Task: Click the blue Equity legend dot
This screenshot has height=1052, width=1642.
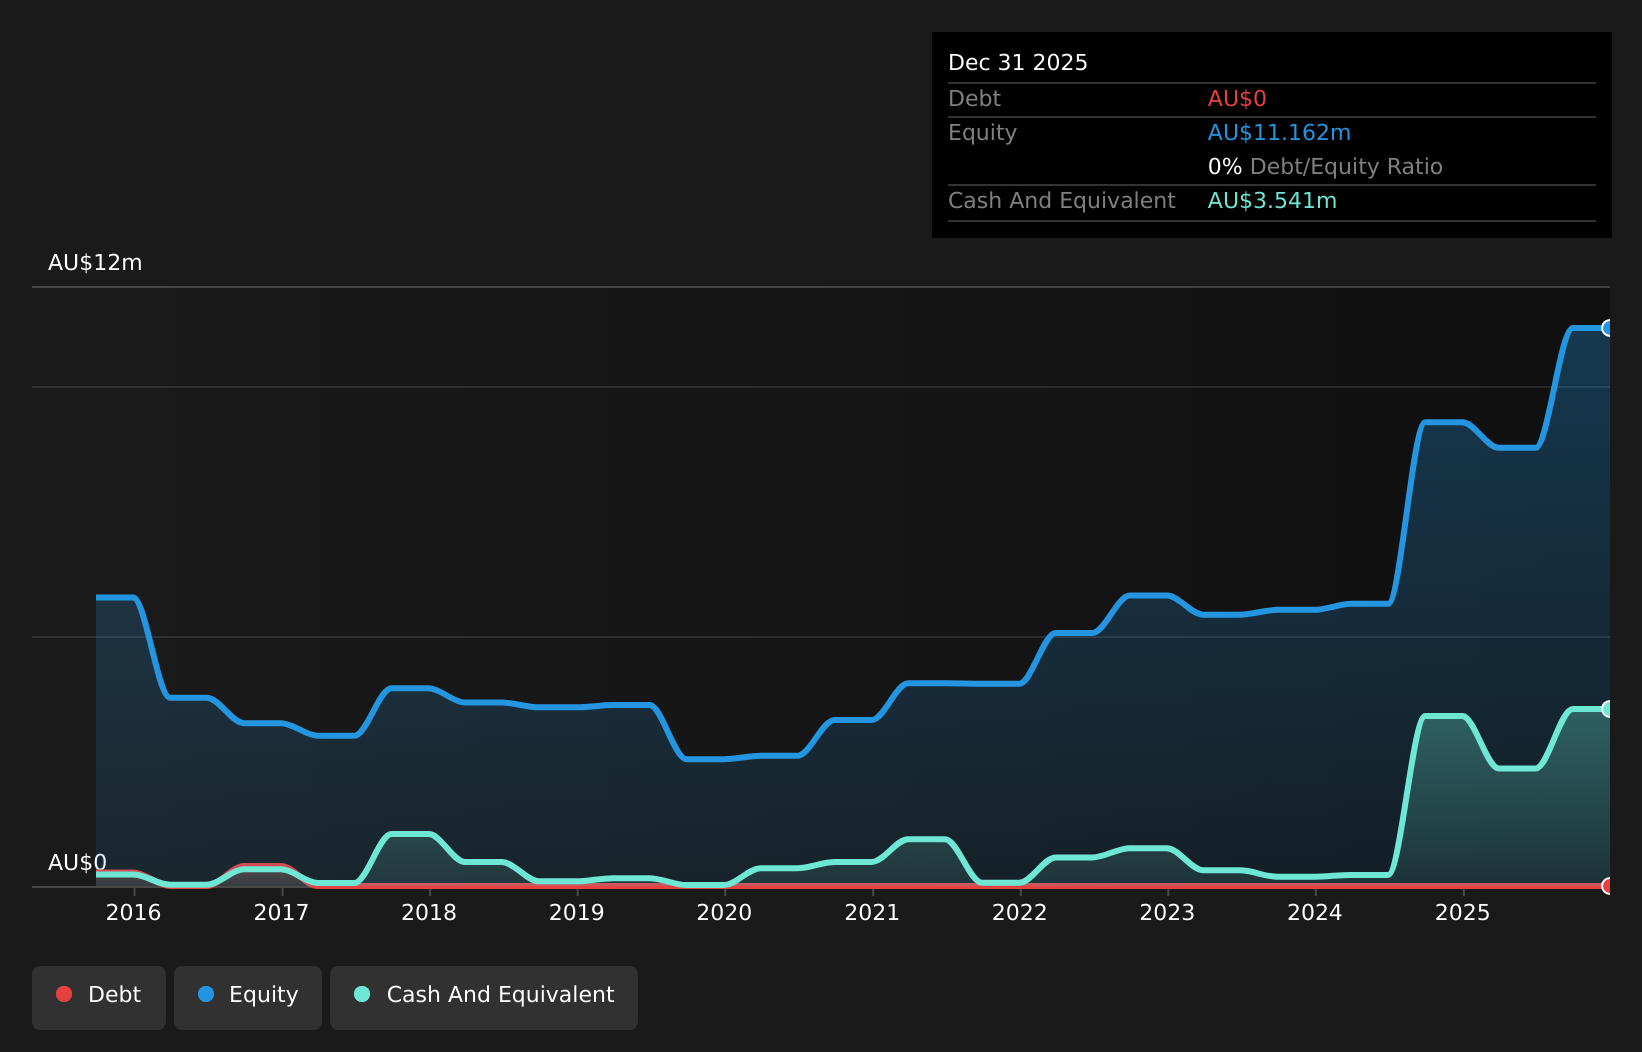Action: tap(206, 994)
